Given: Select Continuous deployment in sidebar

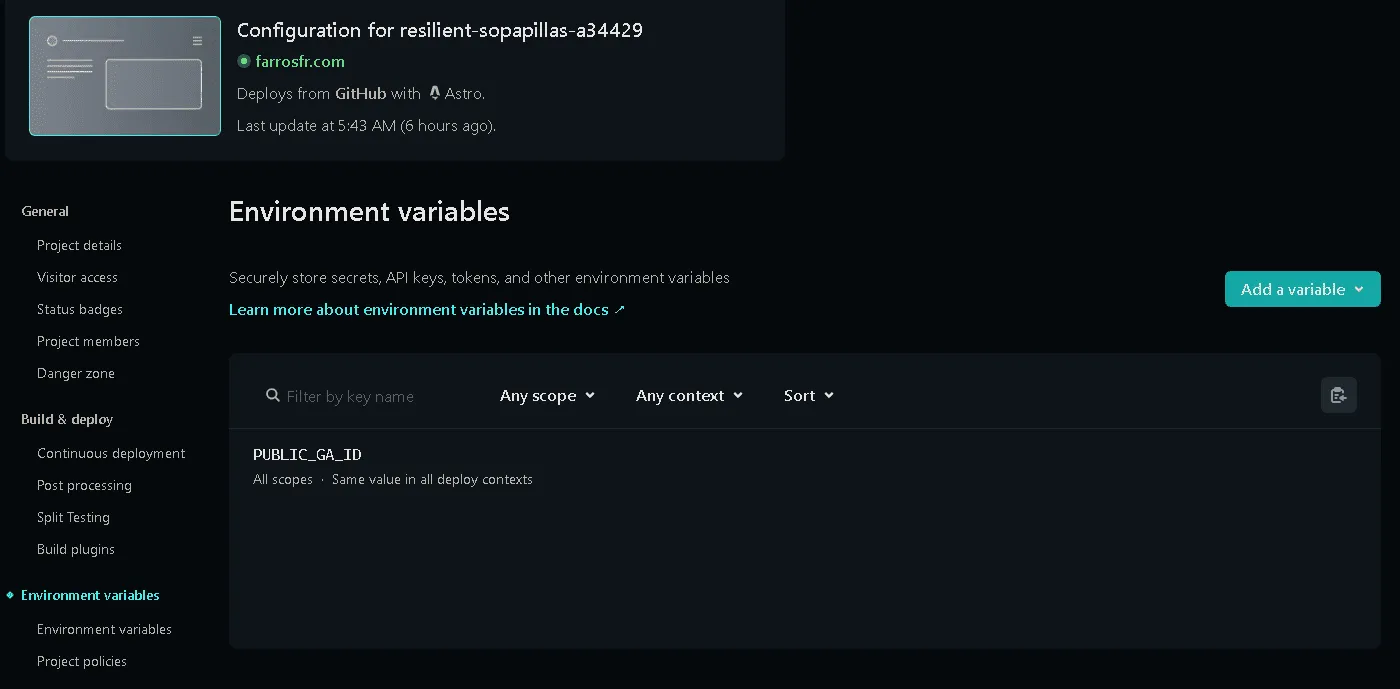Looking at the screenshot, I should click(x=111, y=453).
